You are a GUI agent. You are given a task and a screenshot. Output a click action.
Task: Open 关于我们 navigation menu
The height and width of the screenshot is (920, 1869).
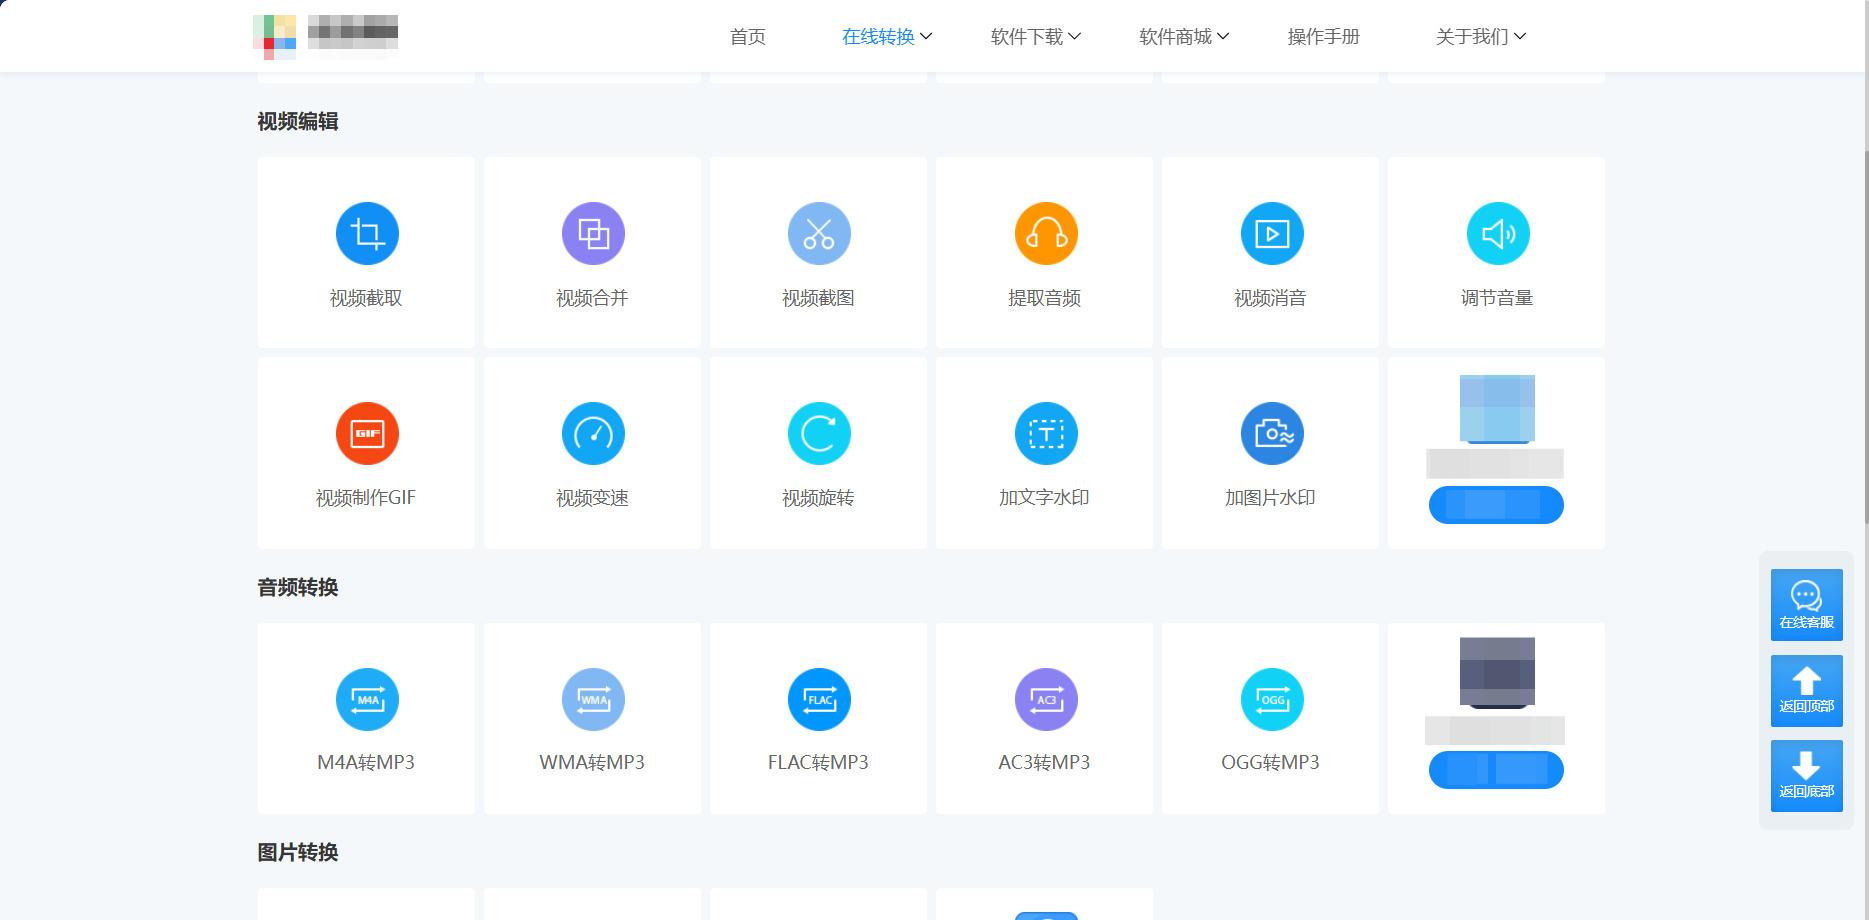1481,37
